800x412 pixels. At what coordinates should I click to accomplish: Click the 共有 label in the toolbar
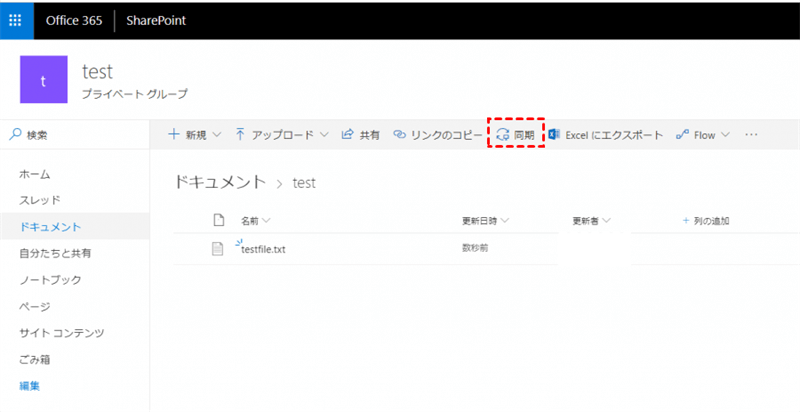(369, 135)
